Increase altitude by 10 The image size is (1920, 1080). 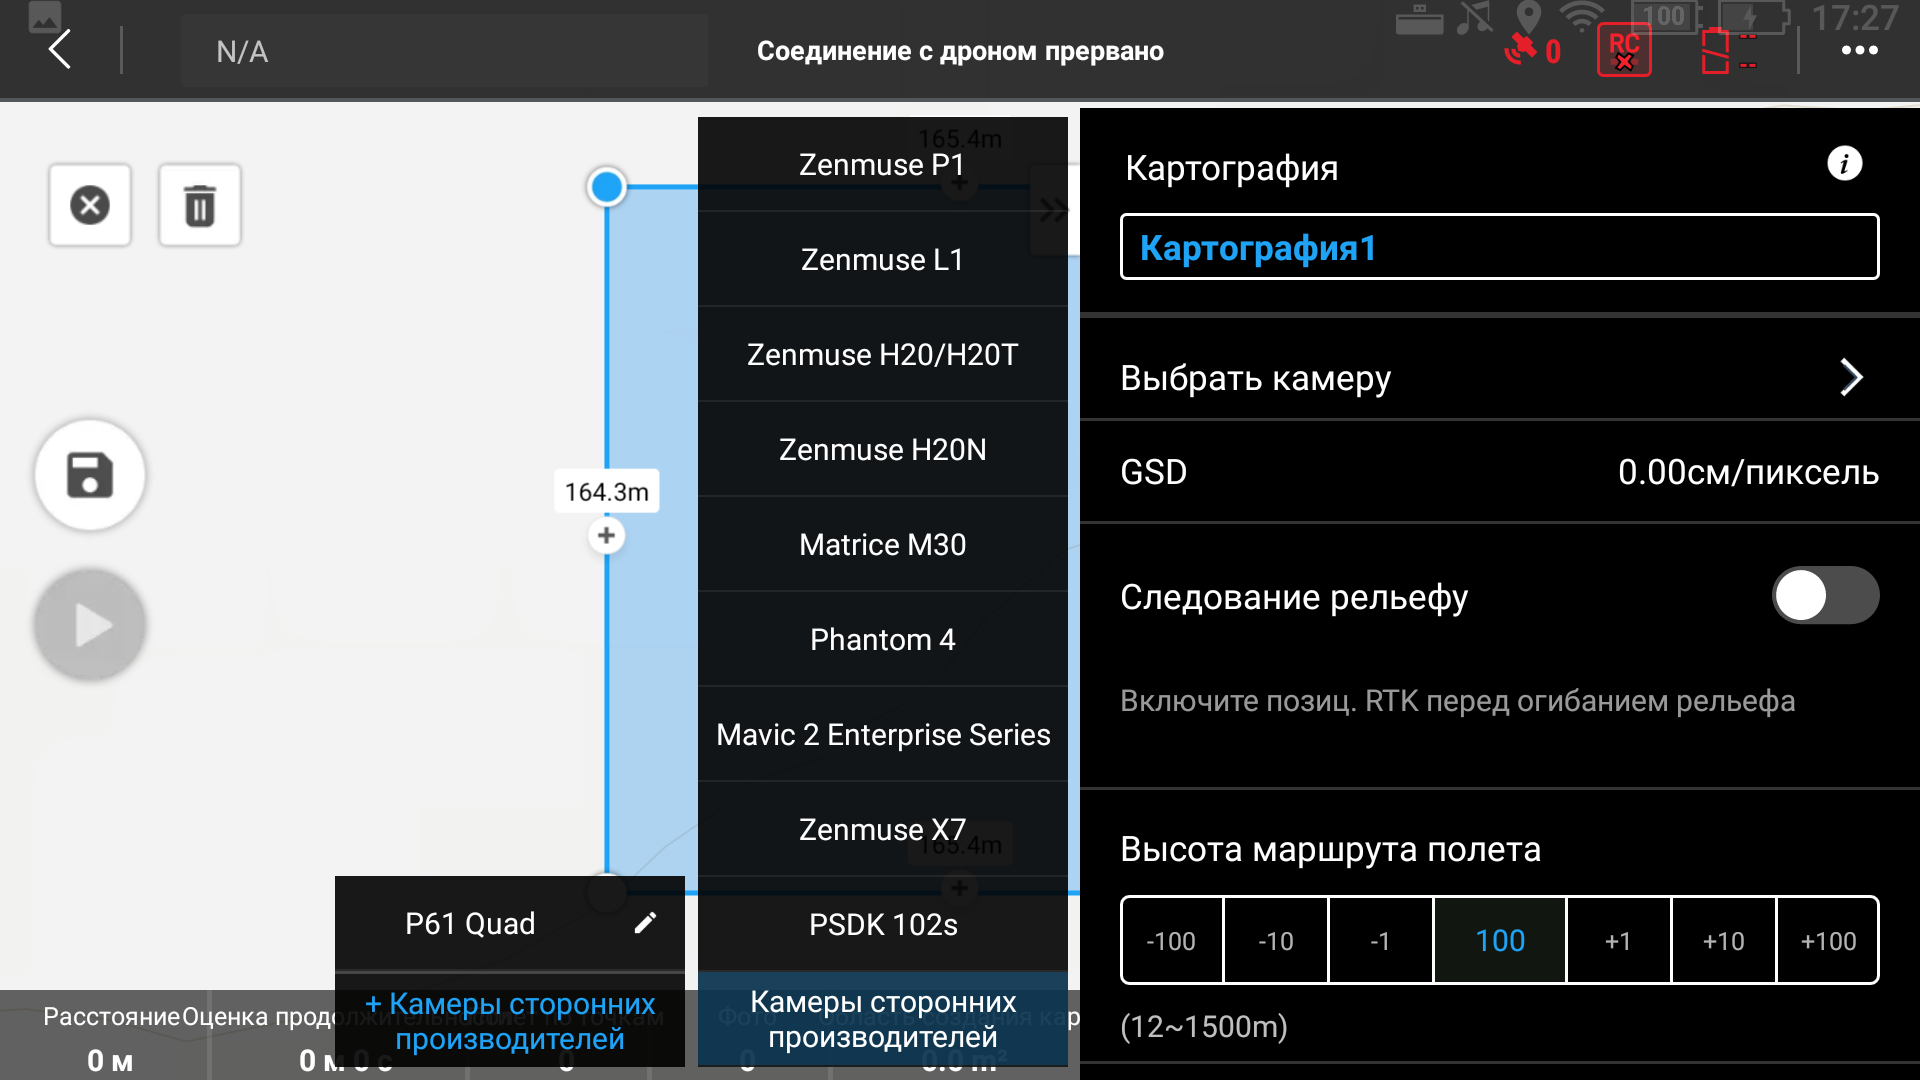1723,941
